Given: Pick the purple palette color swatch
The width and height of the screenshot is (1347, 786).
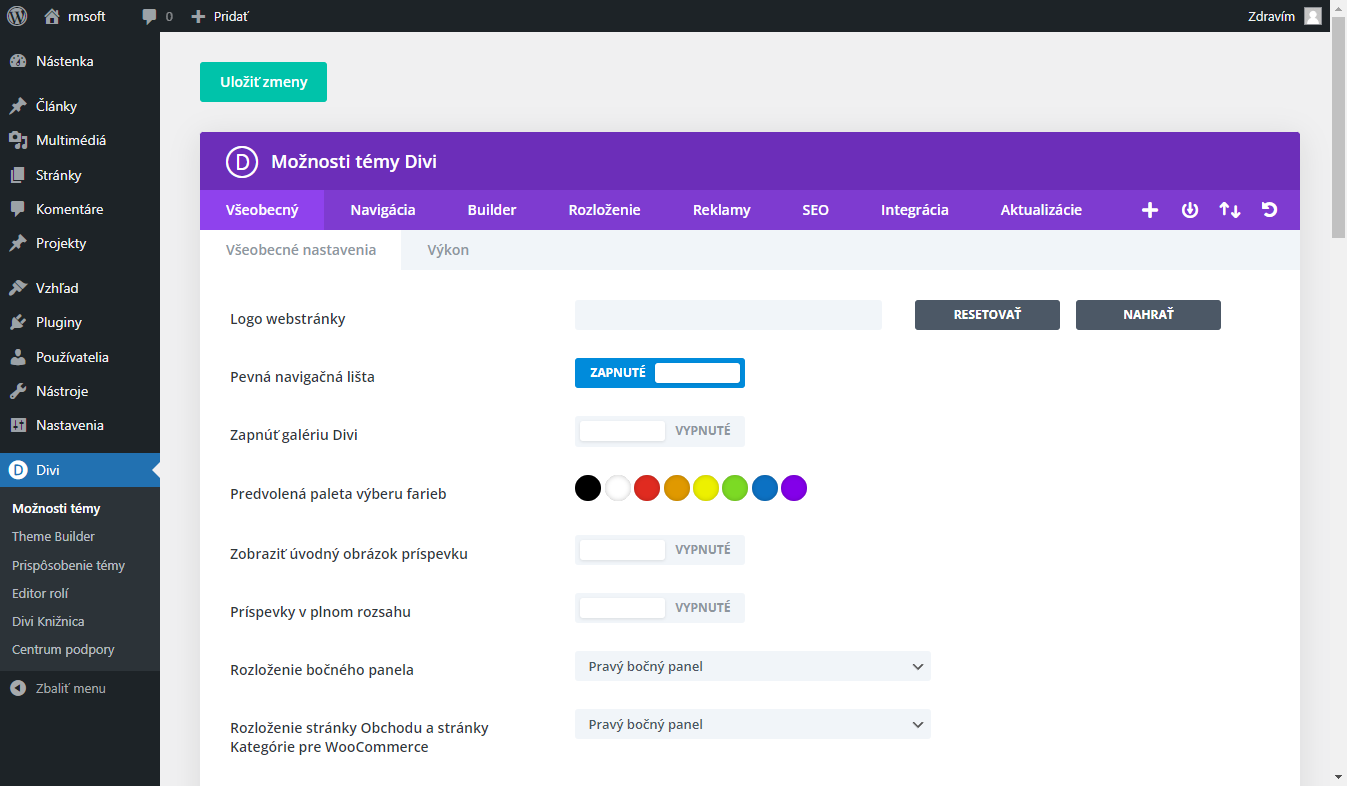Looking at the screenshot, I should tap(794, 488).
